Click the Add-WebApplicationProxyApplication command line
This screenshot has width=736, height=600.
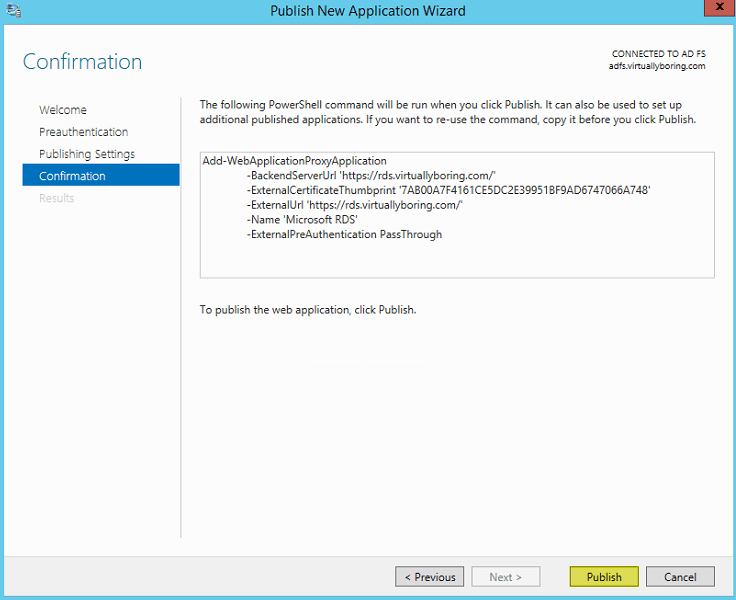tap(294, 161)
